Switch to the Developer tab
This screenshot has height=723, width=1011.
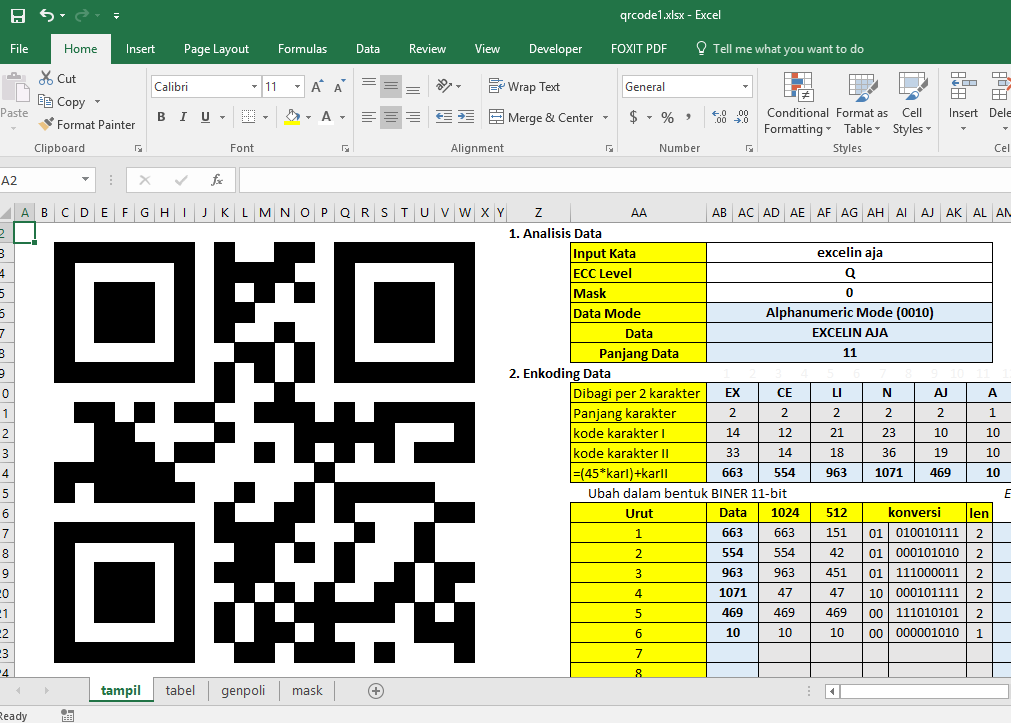coord(555,49)
